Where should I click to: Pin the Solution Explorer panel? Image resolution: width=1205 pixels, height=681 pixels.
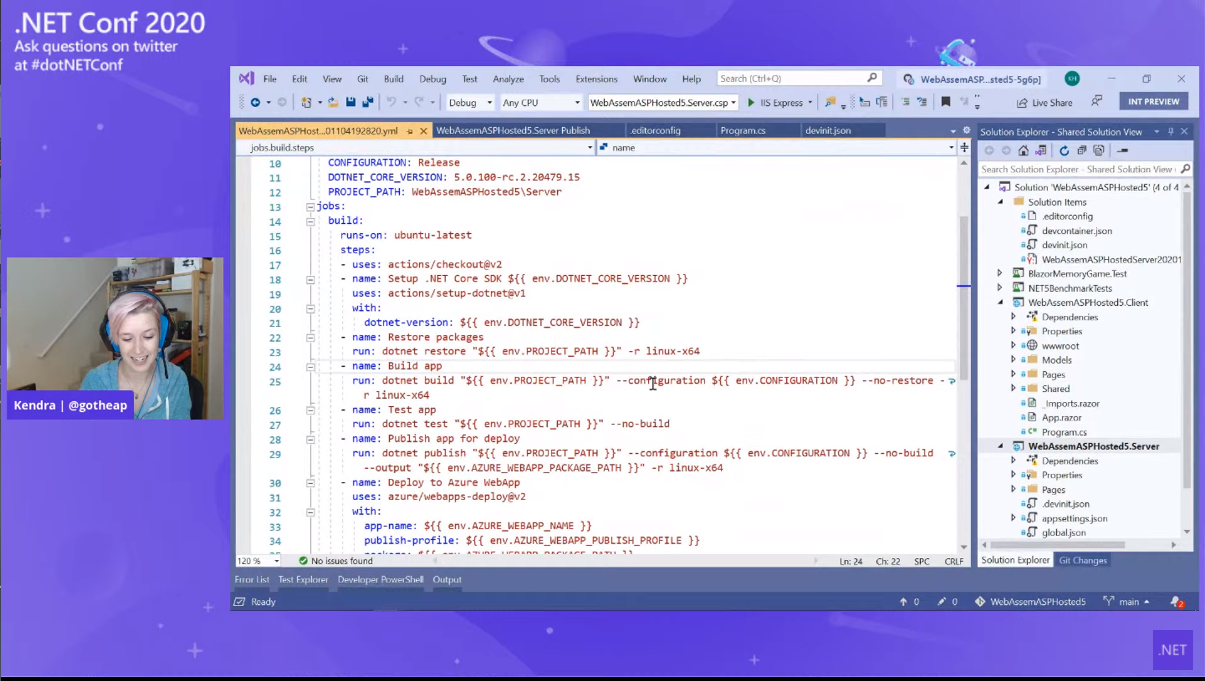tap(1171, 131)
